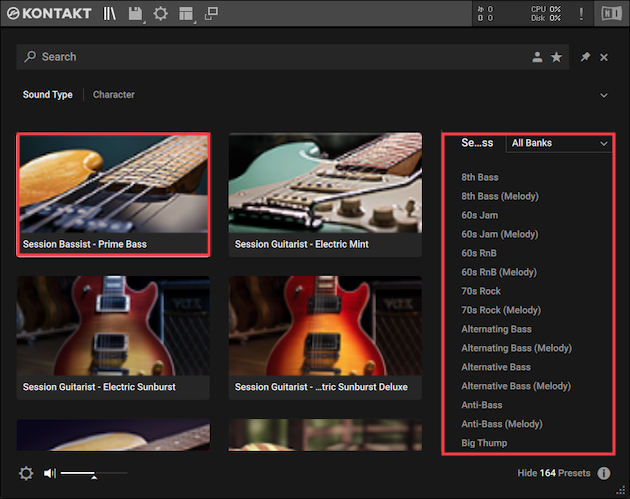630x499 pixels.
Task: Open browser preferences gear at bottom left
Action: click(26, 473)
